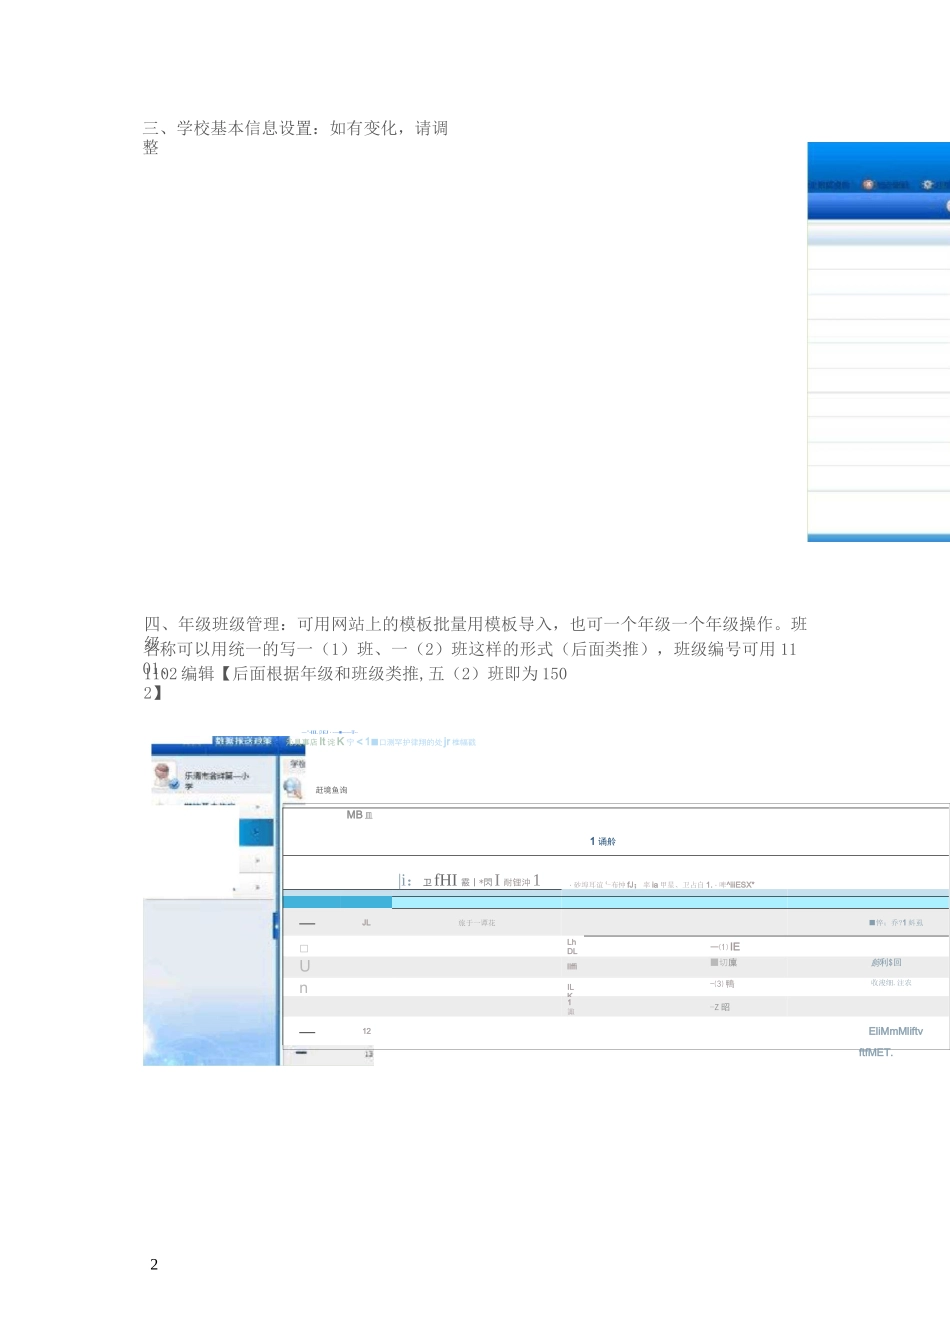This screenshot has height=1344, width=950.
Task: Tick the third table row checkbox
Action: [x=304, y=988]
